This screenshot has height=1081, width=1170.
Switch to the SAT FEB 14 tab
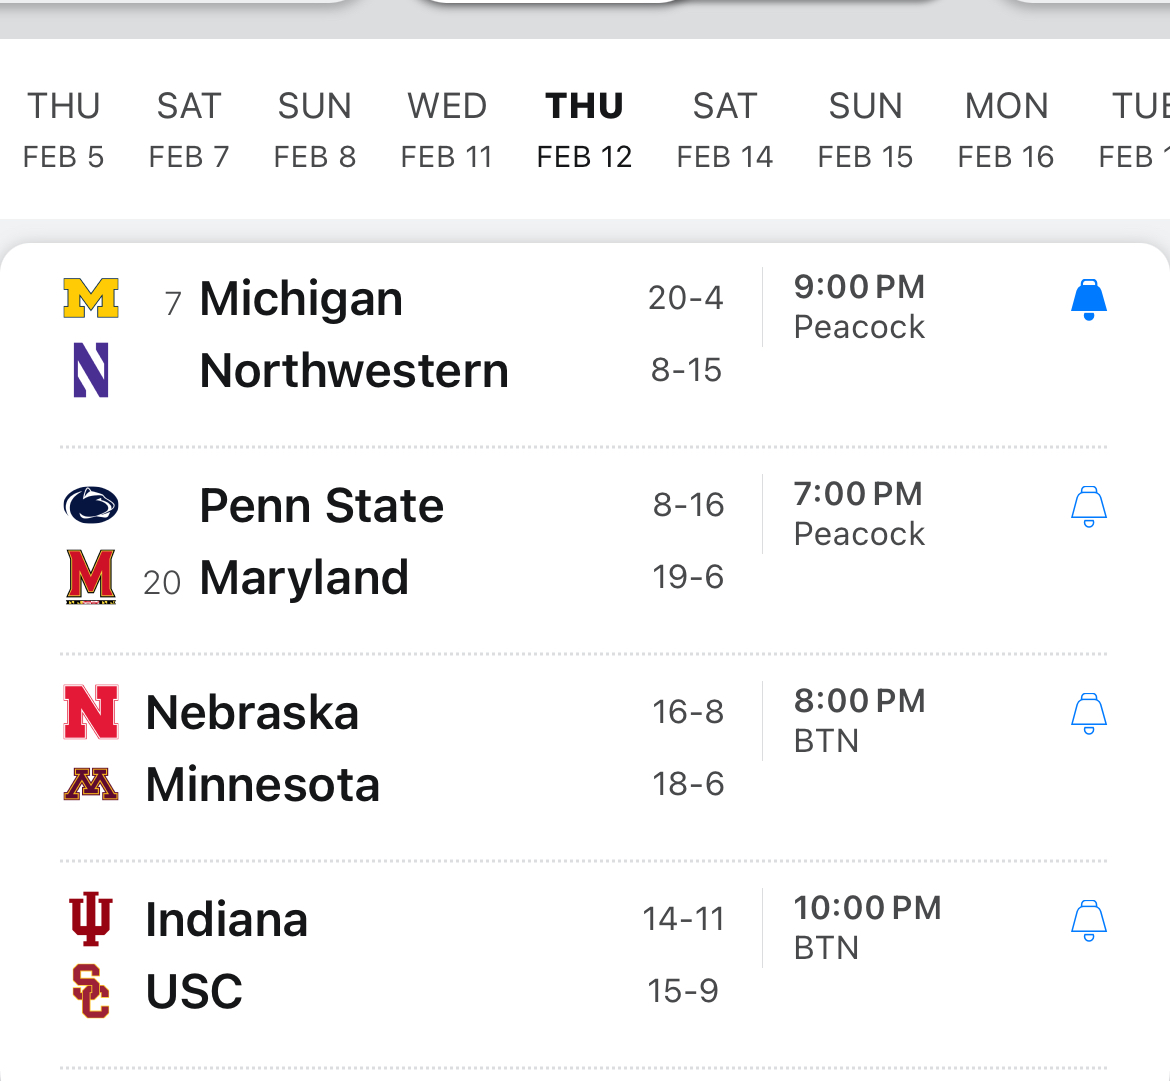click(725, 130)
